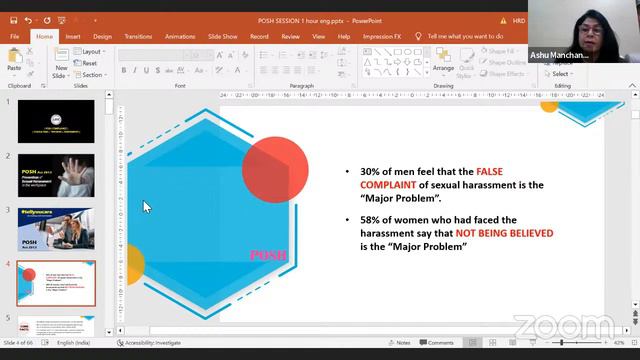Toggle Underline formatting
The height and width of the screenshot is (360, 640).
tap(146, 70)
